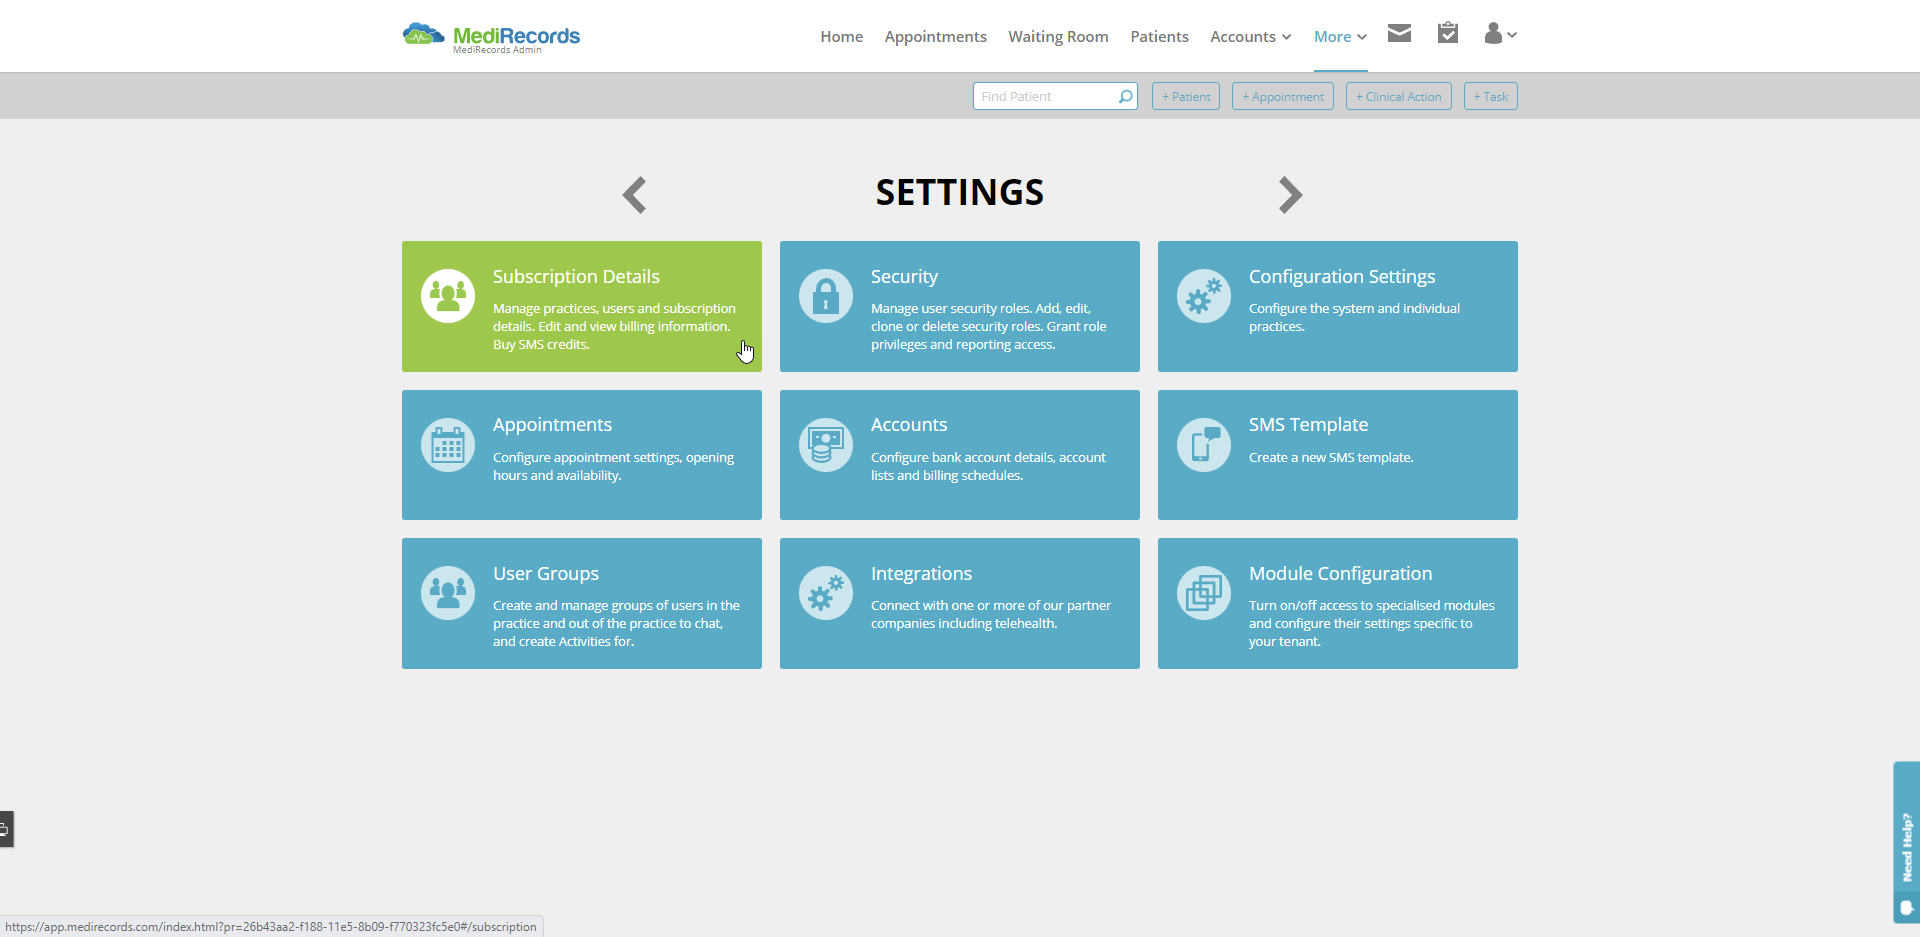Image resolution: width=1920 pixels, height=937 pixels.
Task: Open the messages envelope icon
Action: [1399, 34]
